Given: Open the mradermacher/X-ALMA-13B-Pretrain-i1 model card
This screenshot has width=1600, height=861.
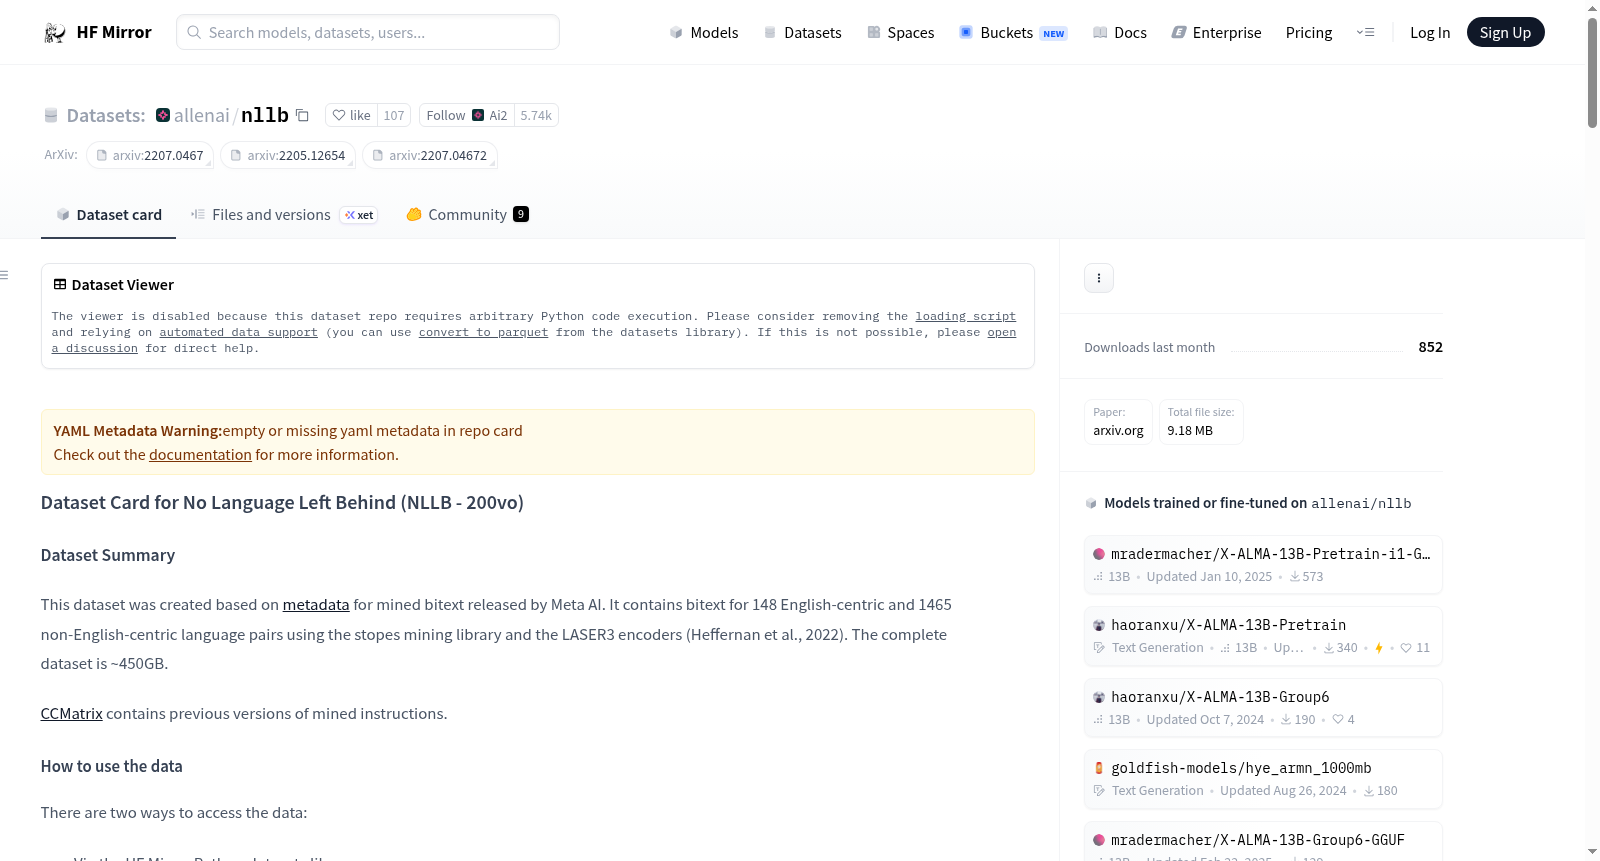Looking at the screenshot, I should pos(1263,565).
